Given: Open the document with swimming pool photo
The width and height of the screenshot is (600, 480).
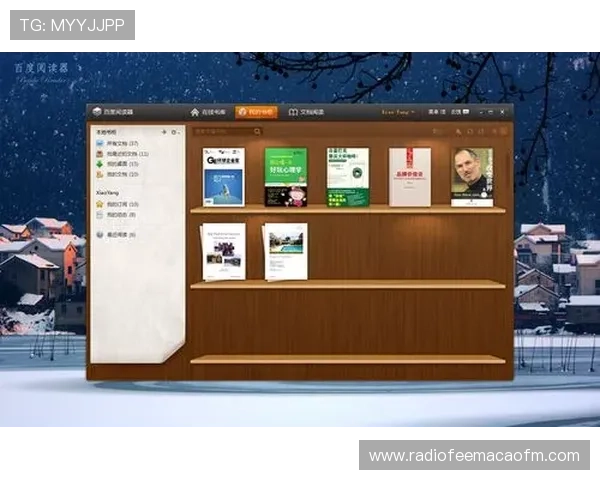Looking at the screenshot, I should tap(285, 251).
